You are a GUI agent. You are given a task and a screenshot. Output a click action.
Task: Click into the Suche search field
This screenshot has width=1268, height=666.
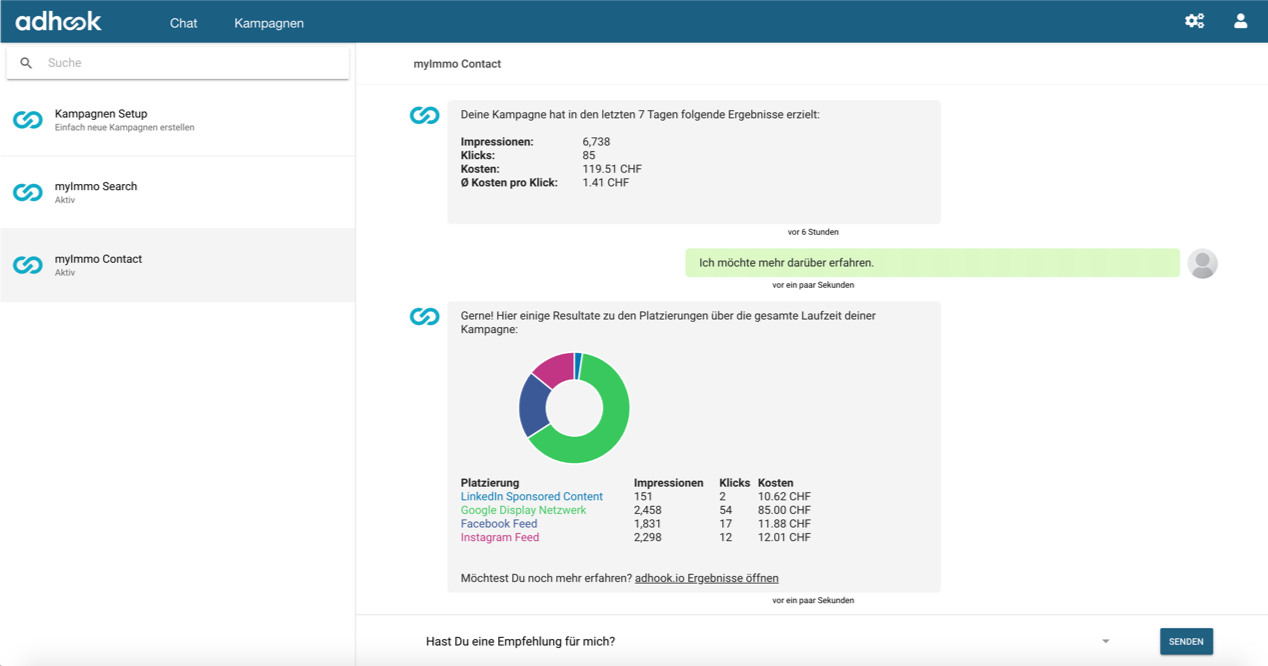[x=178, y=63]
